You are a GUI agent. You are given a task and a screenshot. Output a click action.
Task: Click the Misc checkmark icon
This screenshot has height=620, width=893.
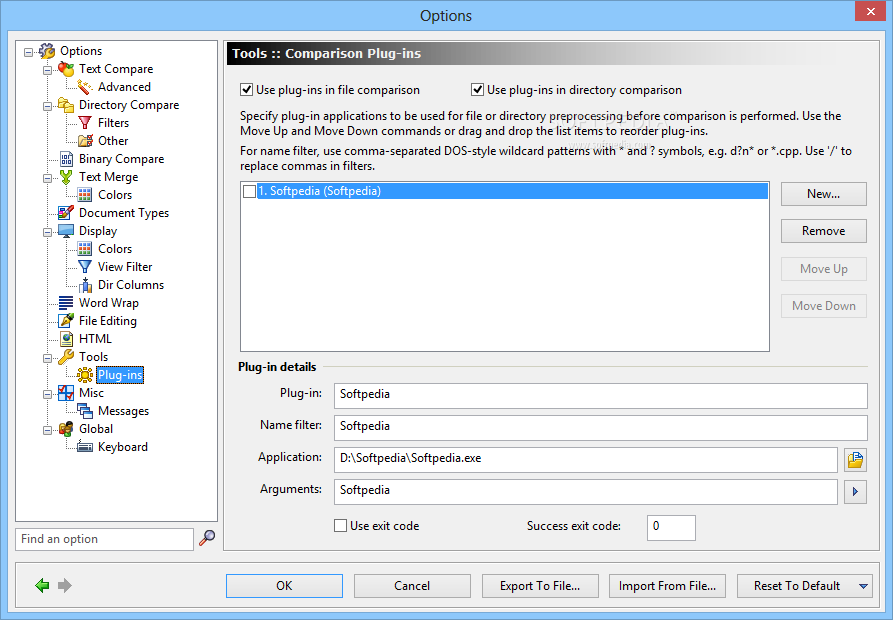pyautogui.click(x=66, y=393)
